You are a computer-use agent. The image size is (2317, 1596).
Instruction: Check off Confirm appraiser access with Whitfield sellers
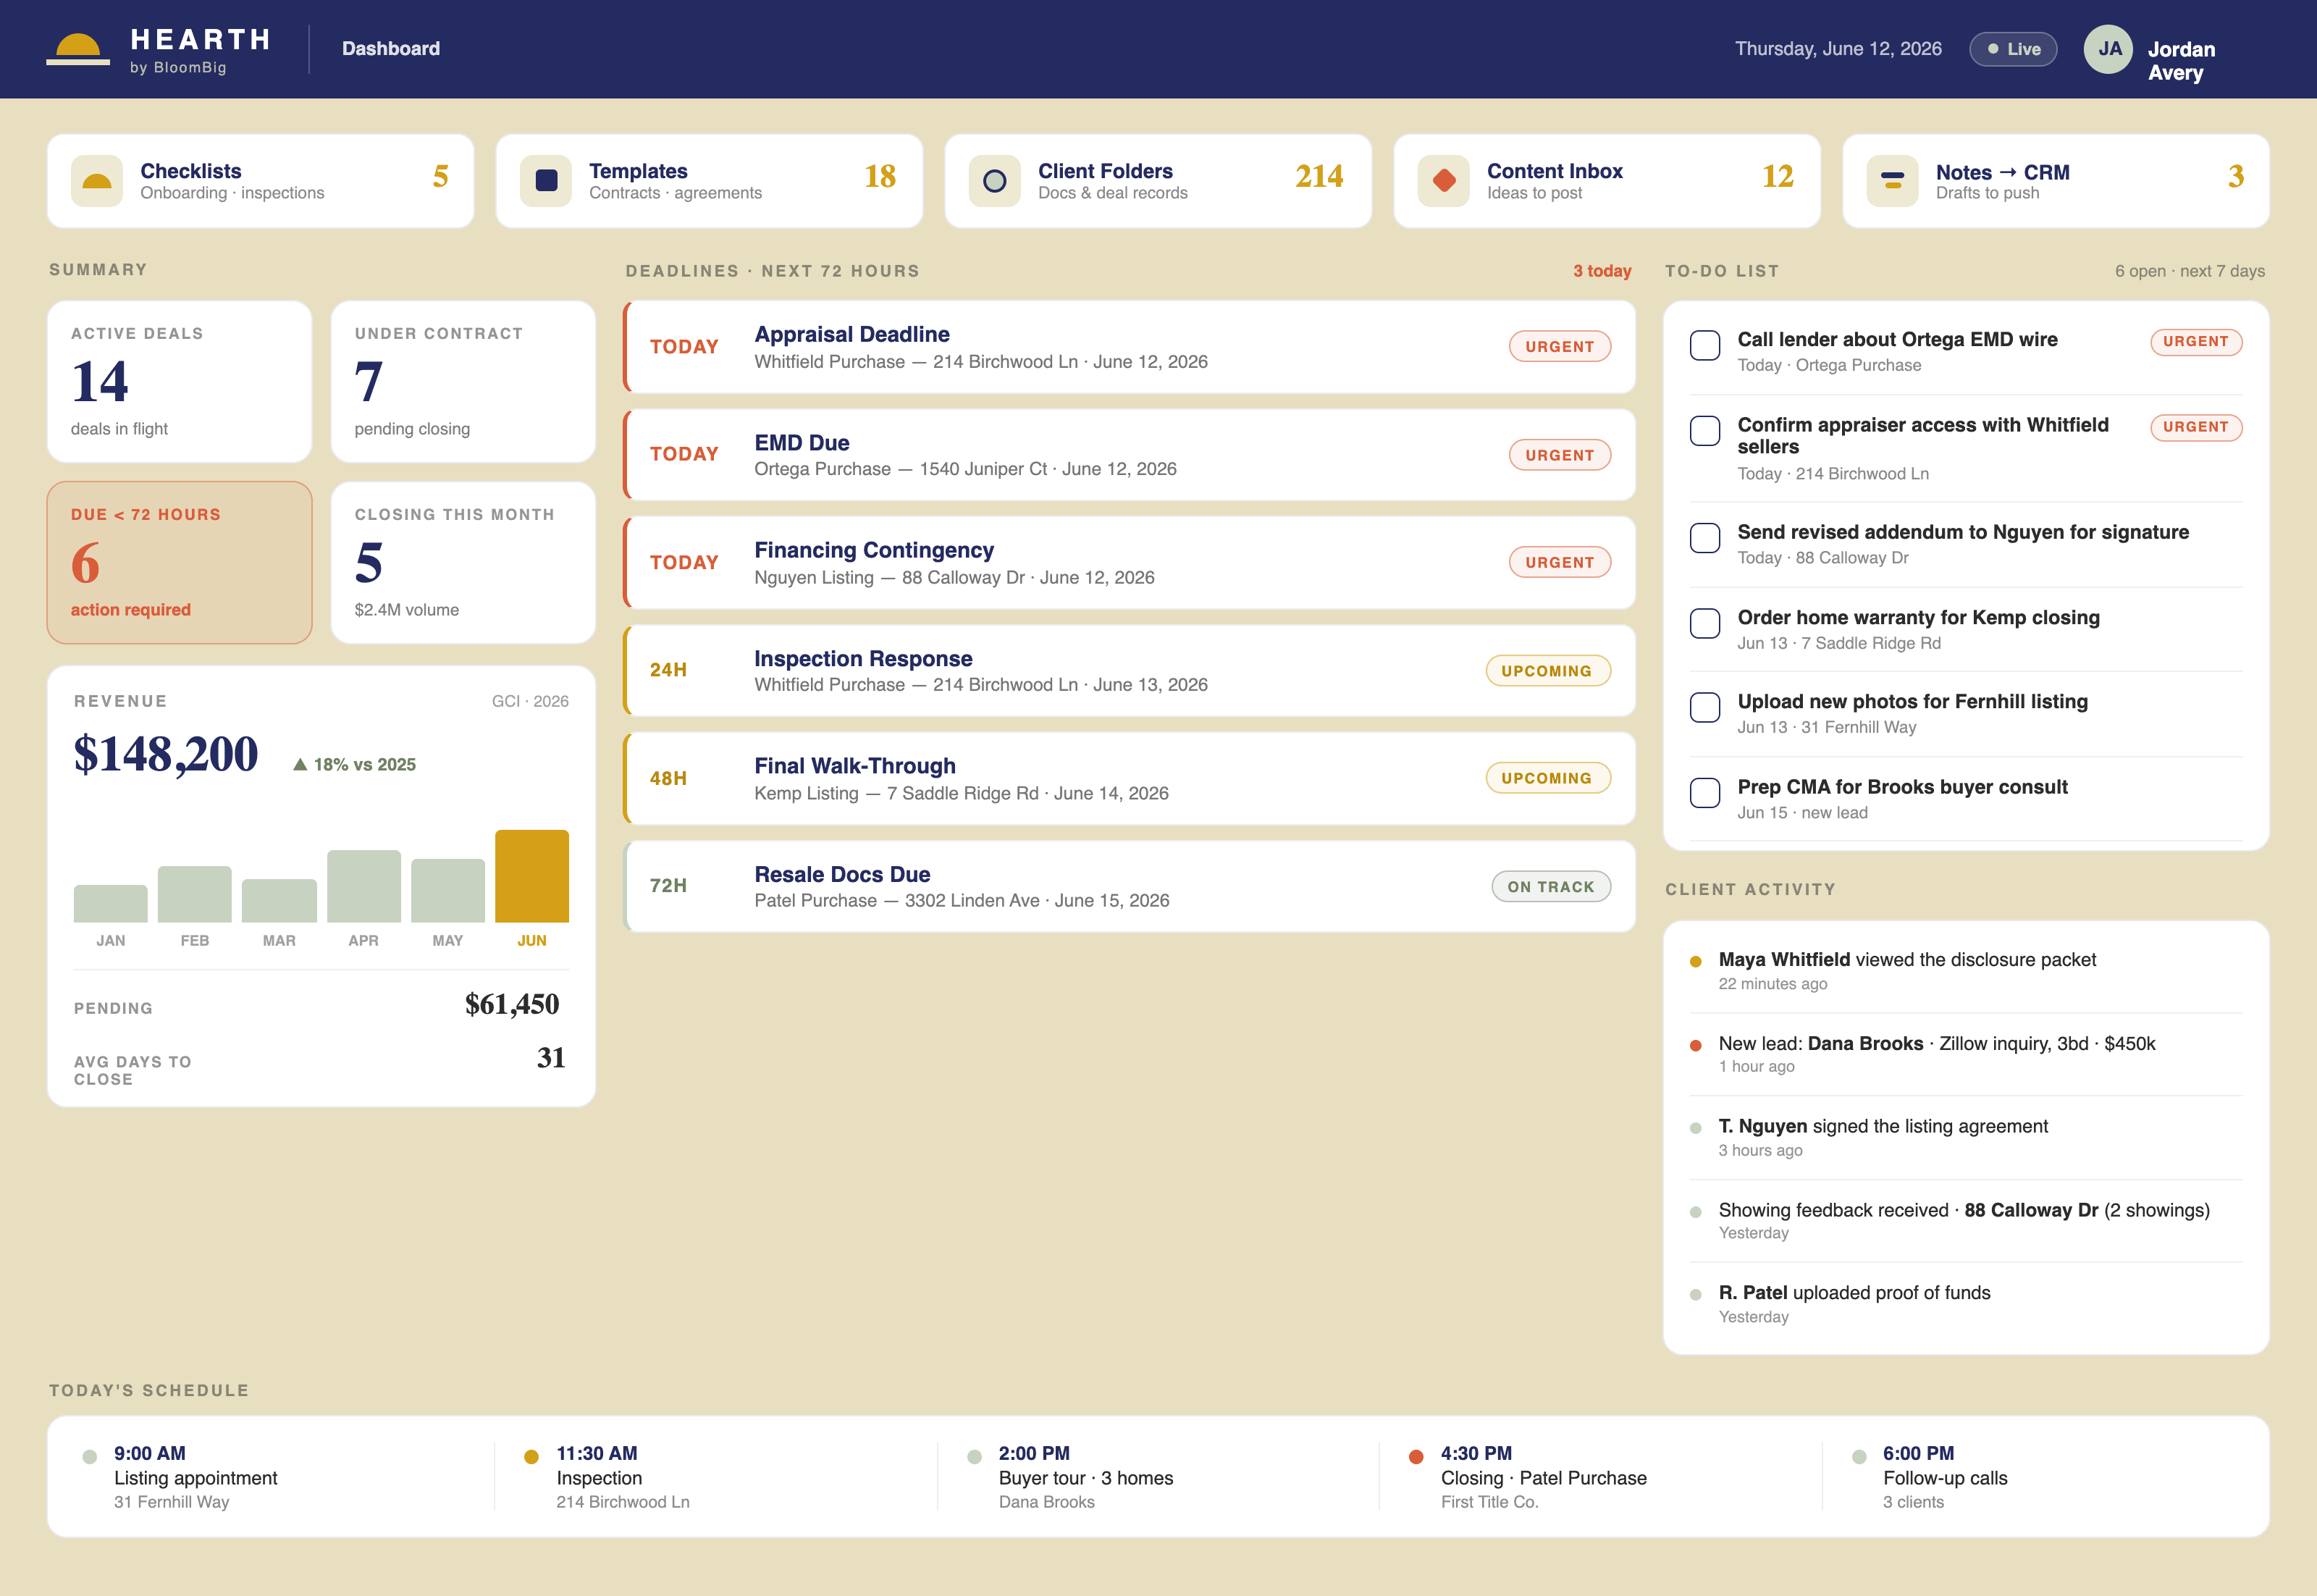[1705, 431]
